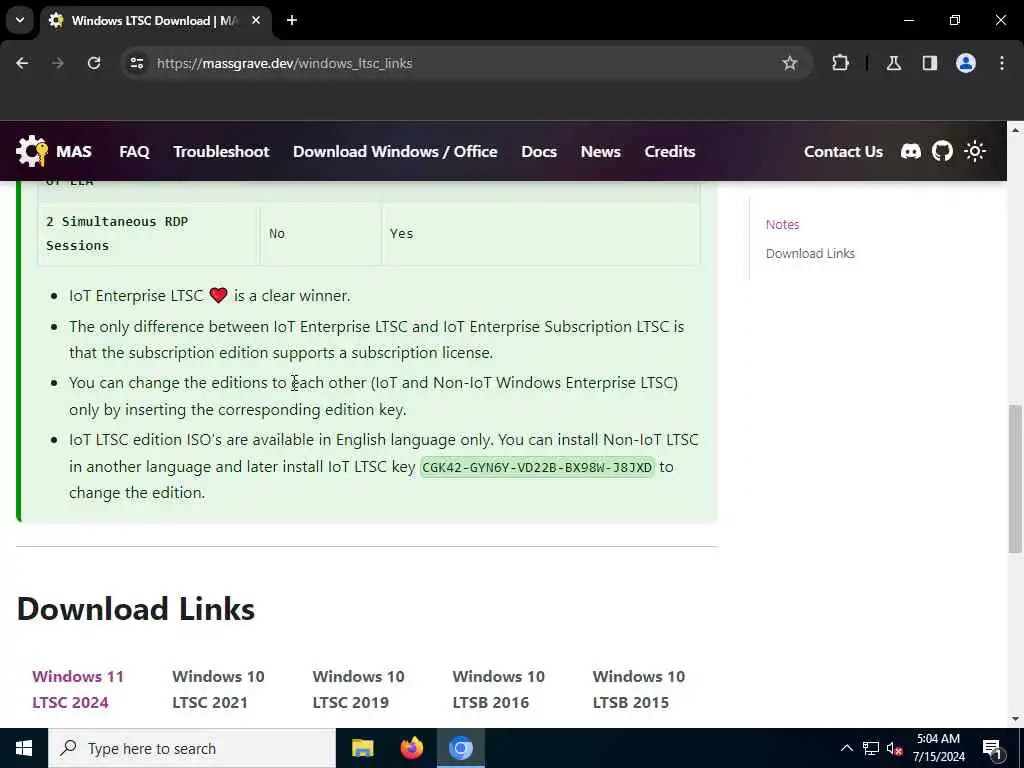Open the clock showing 5:04 AM
1024x768 pixels.
[x=938, y=748]
